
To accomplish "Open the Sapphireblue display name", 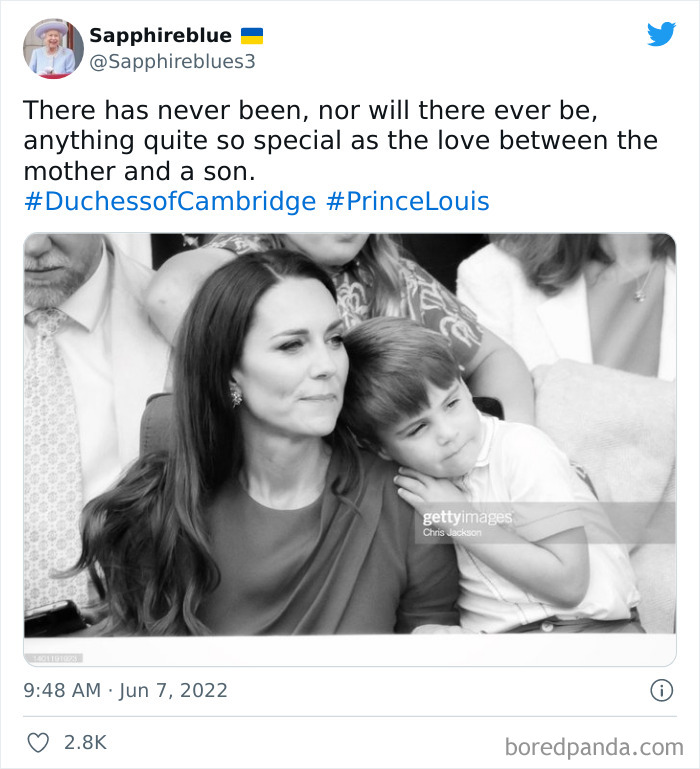I will point(160,36).
